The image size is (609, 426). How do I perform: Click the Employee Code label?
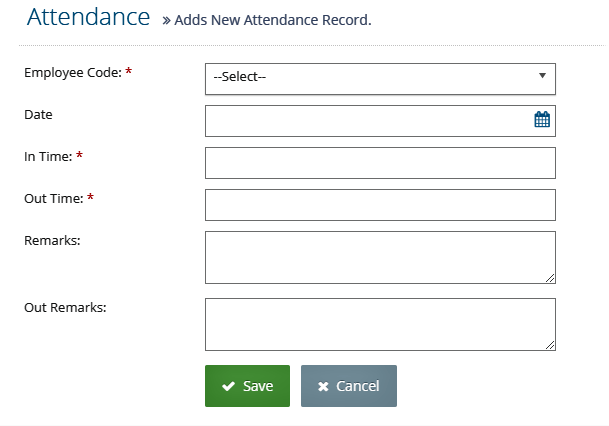(73, 73)
